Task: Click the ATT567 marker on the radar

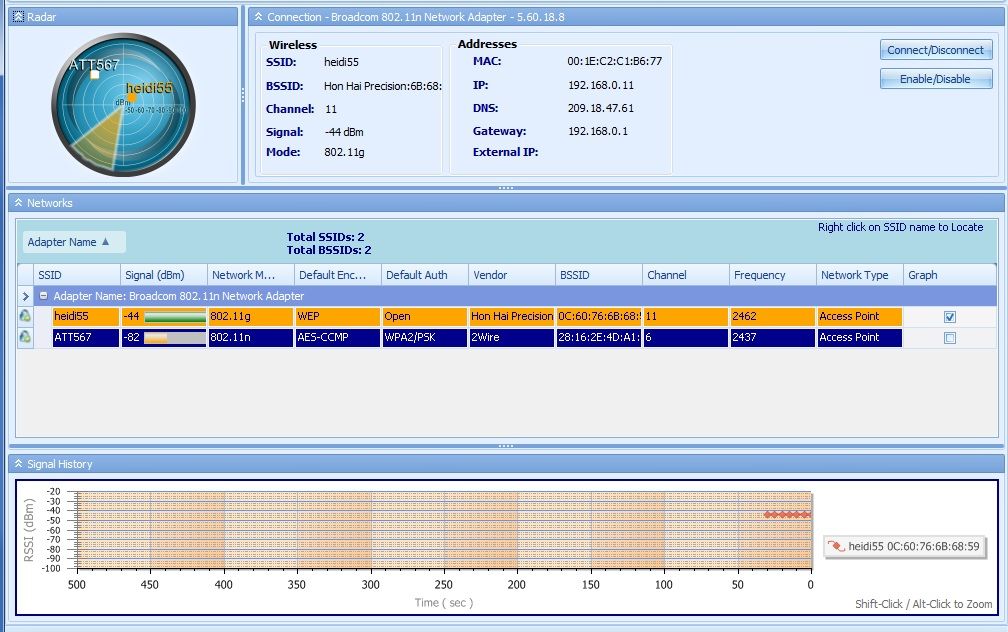Action: click(94, 75)
